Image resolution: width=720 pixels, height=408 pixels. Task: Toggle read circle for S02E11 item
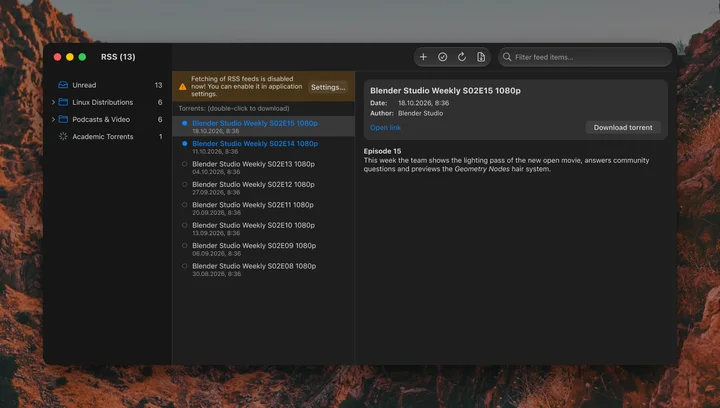point(185,205)
